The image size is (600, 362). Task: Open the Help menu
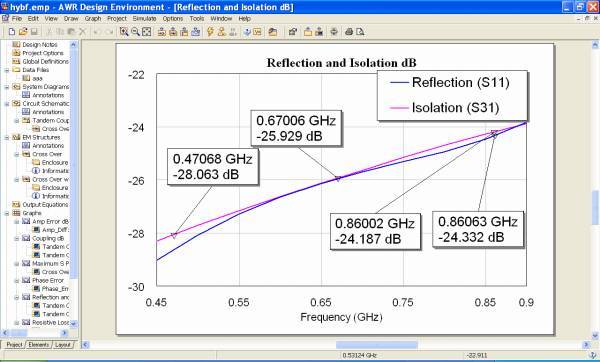tap(244, 18)
